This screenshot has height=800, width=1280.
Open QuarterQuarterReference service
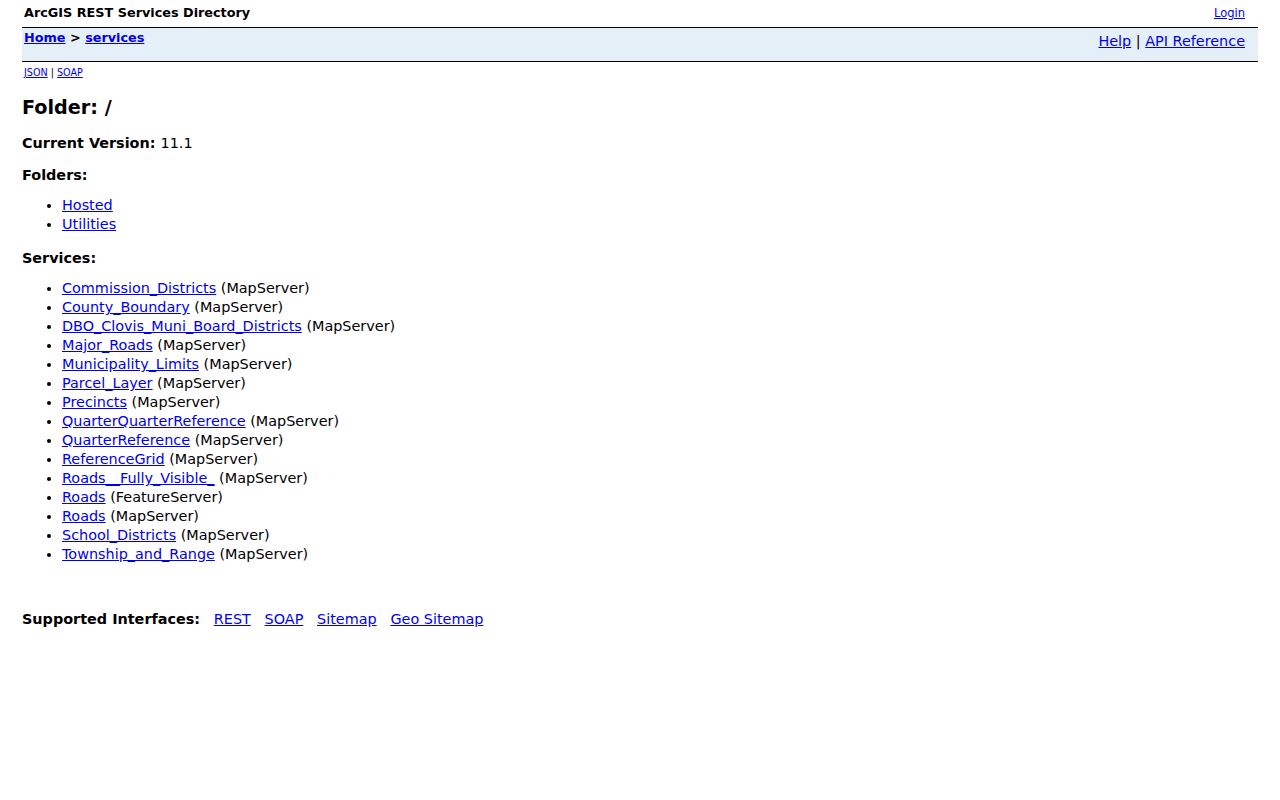154,421
